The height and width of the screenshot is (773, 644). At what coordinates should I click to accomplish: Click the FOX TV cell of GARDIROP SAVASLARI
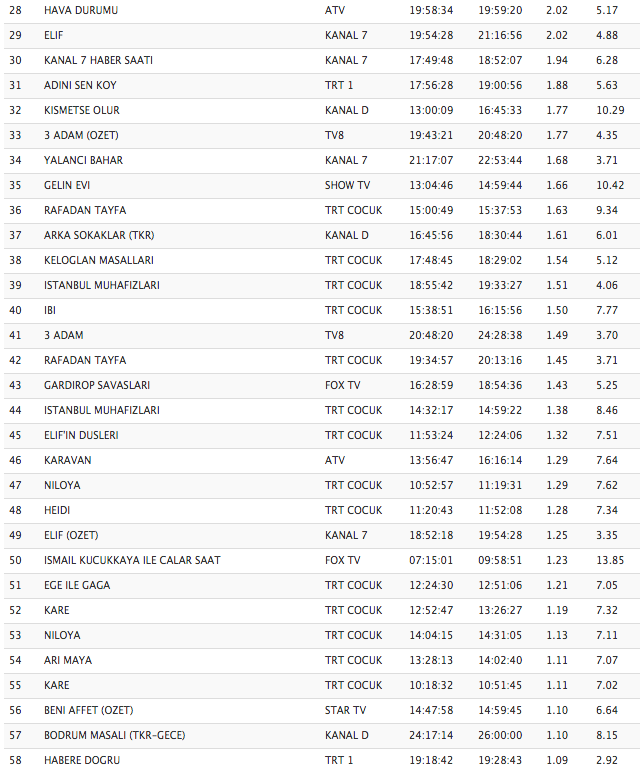tap(342, 385)
